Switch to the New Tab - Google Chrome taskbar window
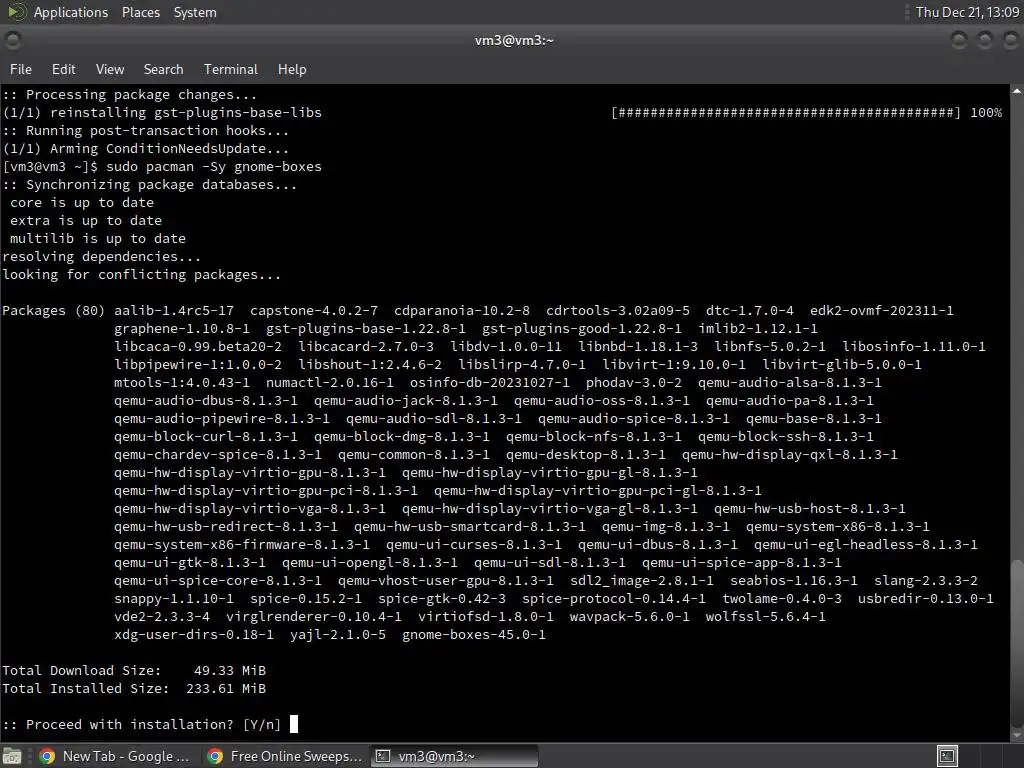The width and height of the screenshot is (1024, 768). [116, 756]
